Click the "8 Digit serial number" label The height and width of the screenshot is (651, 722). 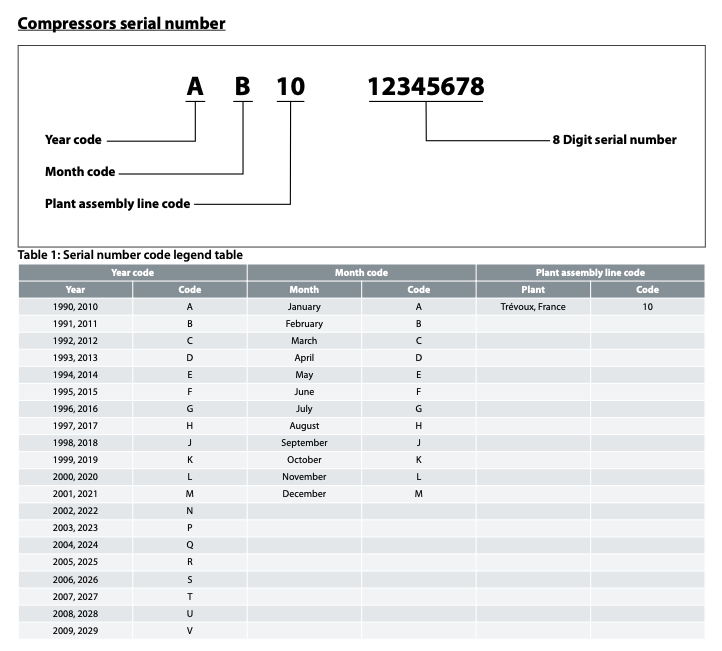(x=614, y=140)
